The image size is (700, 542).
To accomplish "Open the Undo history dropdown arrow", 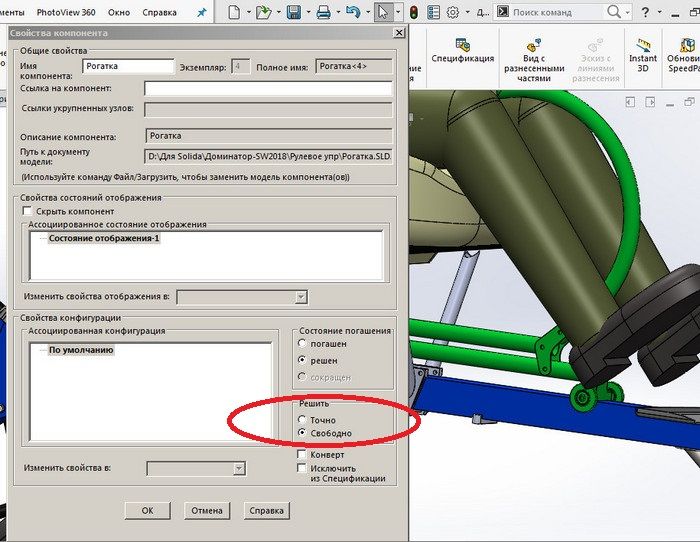I will (x=366, y=13).
